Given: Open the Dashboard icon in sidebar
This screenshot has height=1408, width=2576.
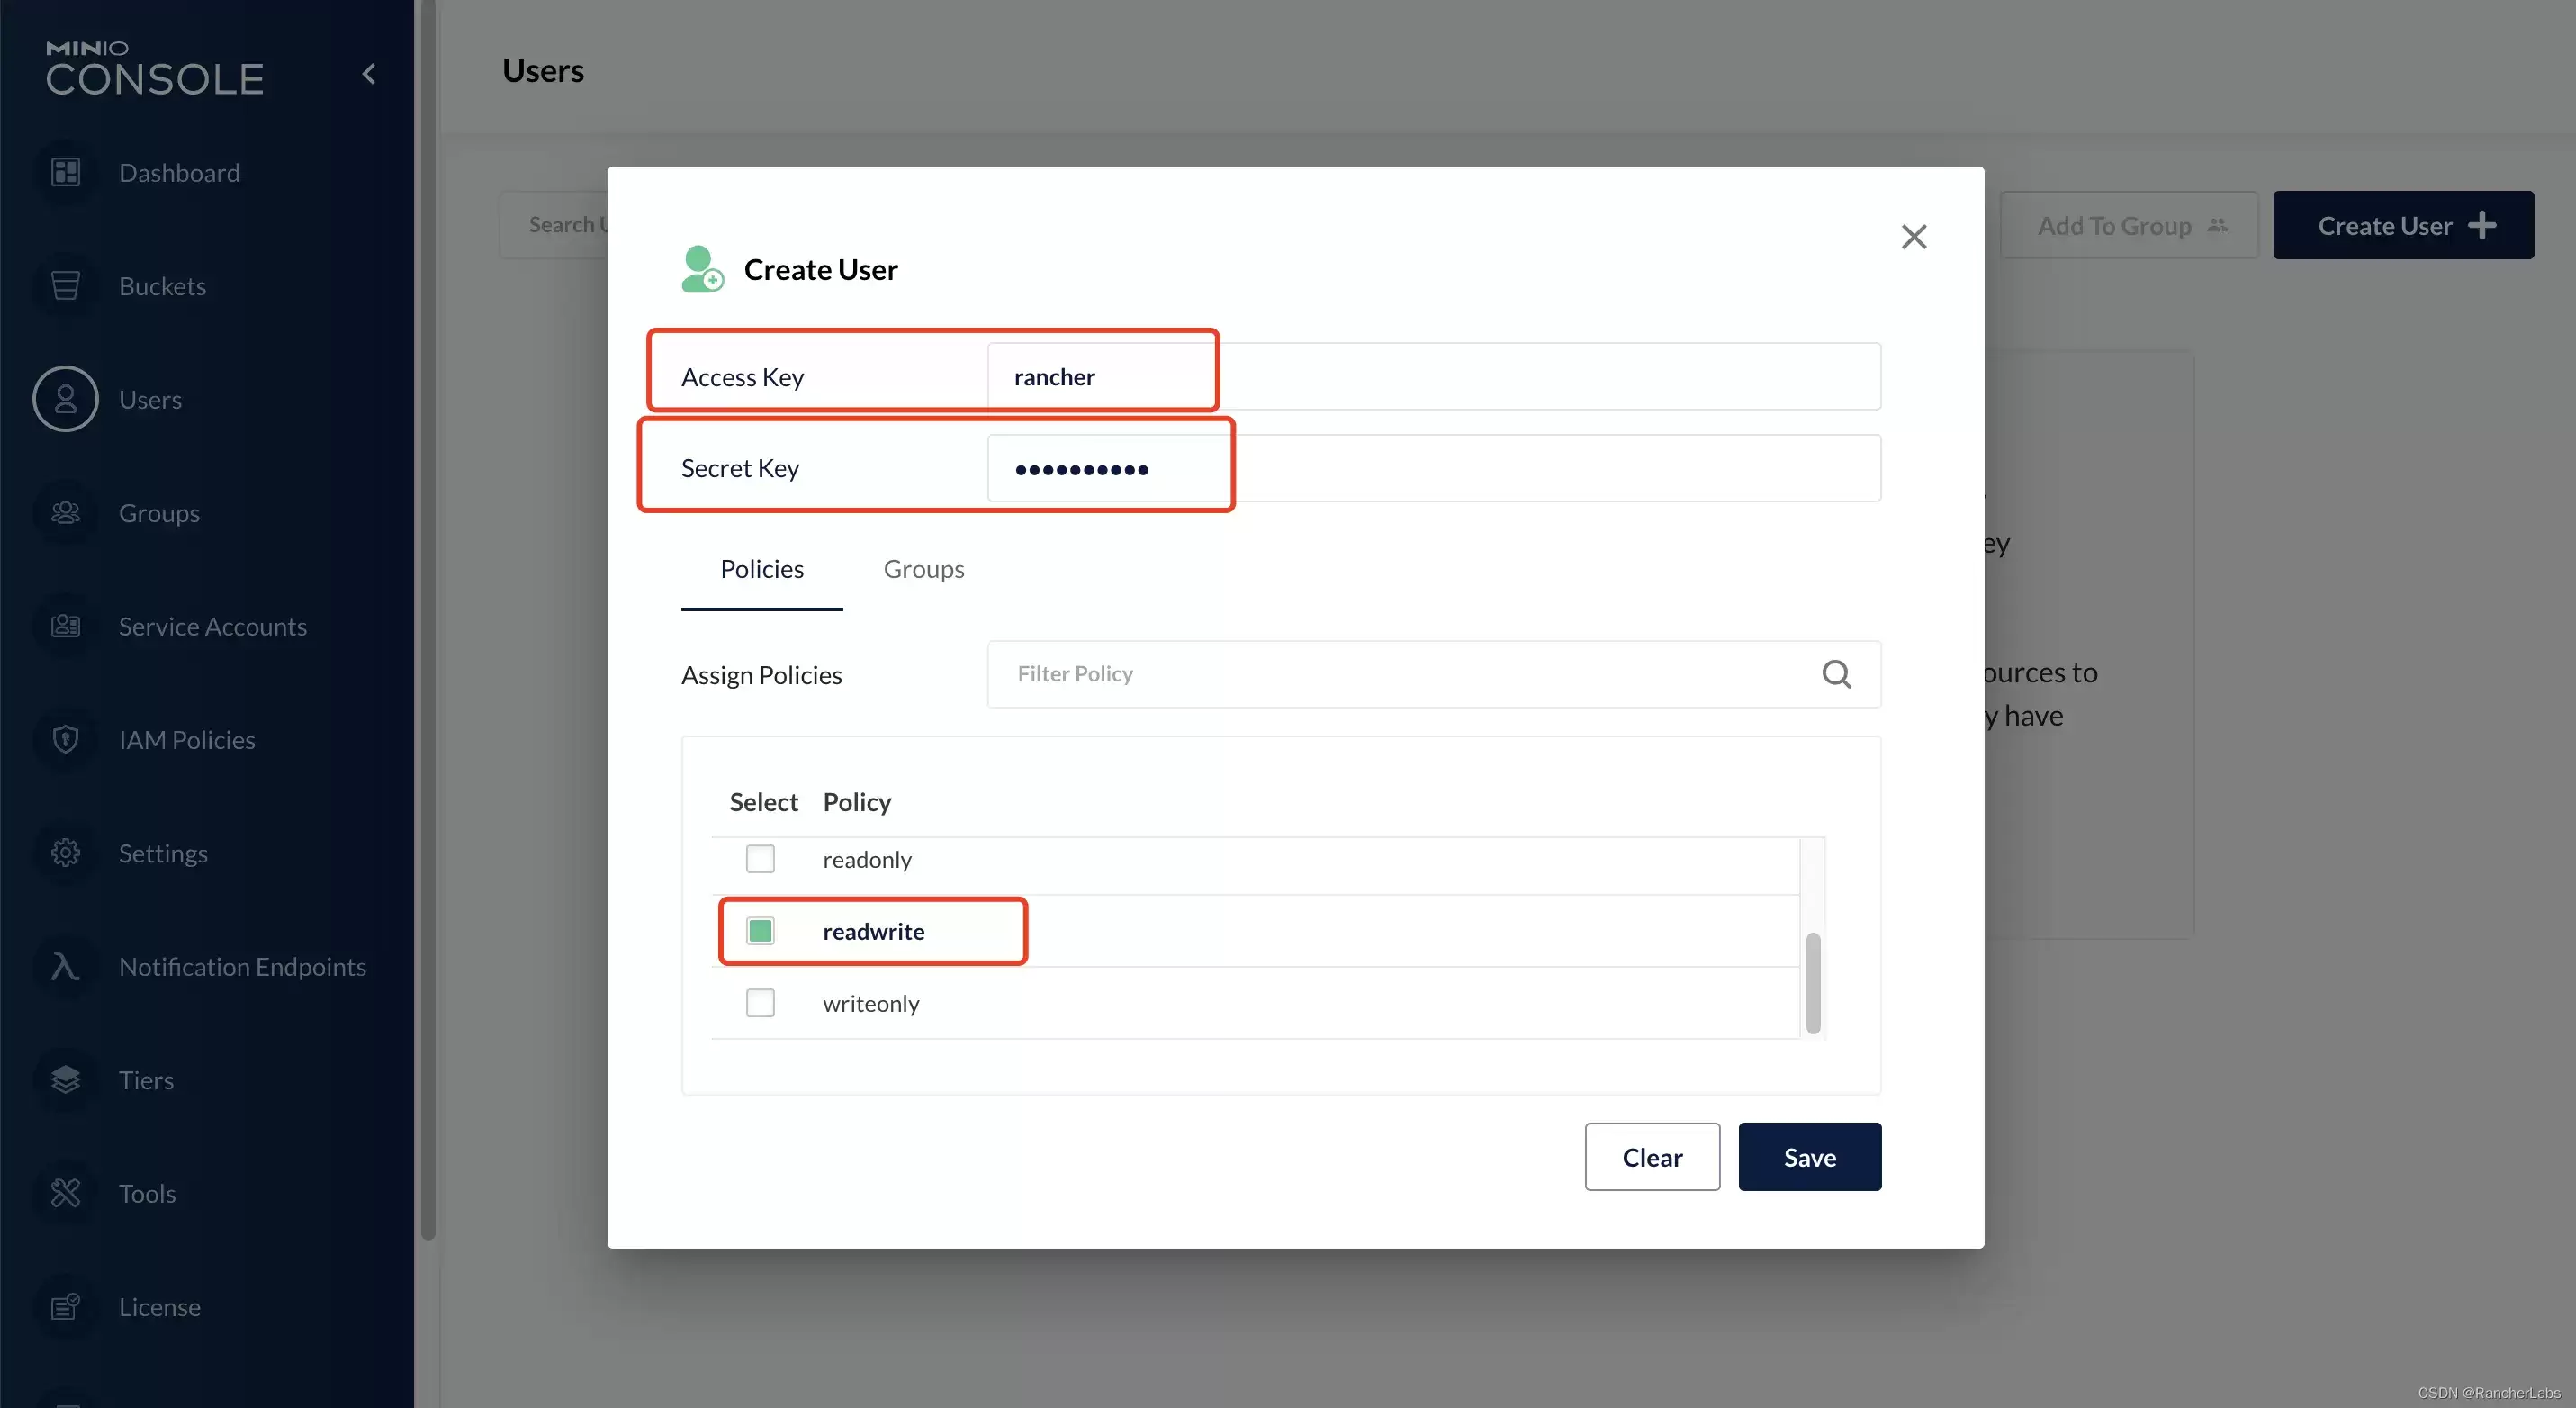Looking at the screenshot, I should (x=65, y=172).
